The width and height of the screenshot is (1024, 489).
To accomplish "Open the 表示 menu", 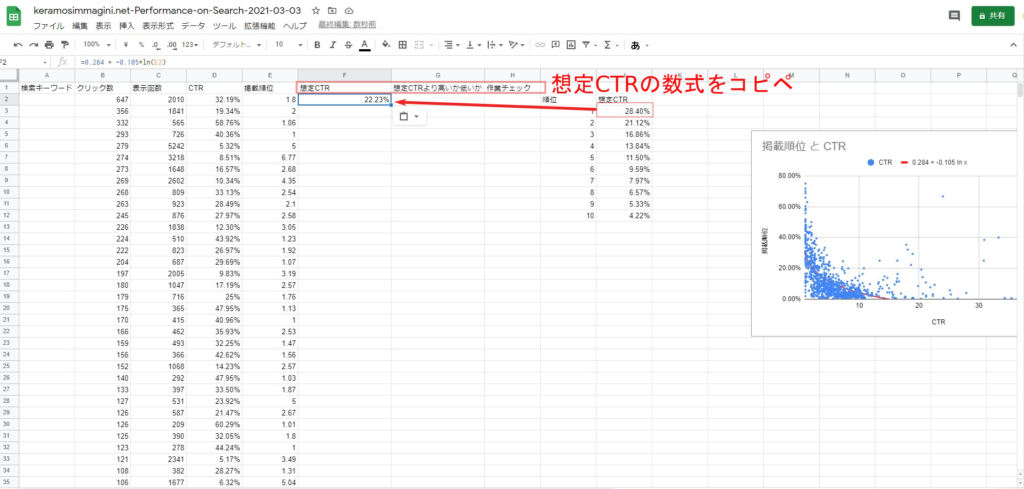I will pyautogui.click(x=103, y=26).
